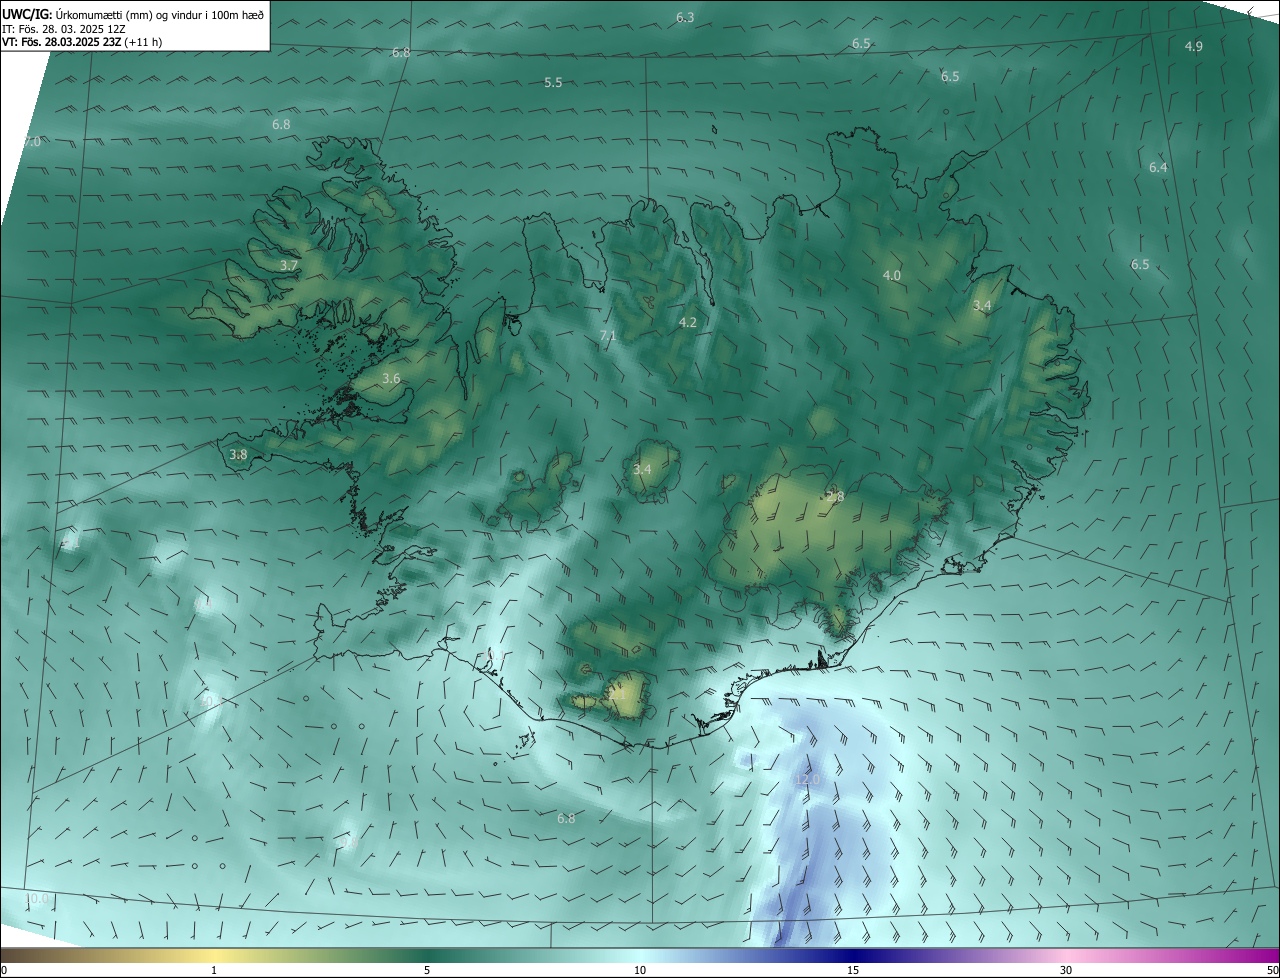The width and height of the screenshot is (1280, 978).
Task: Click the colorbar tick labeled '10'
Action: click(x=640, y=970)
